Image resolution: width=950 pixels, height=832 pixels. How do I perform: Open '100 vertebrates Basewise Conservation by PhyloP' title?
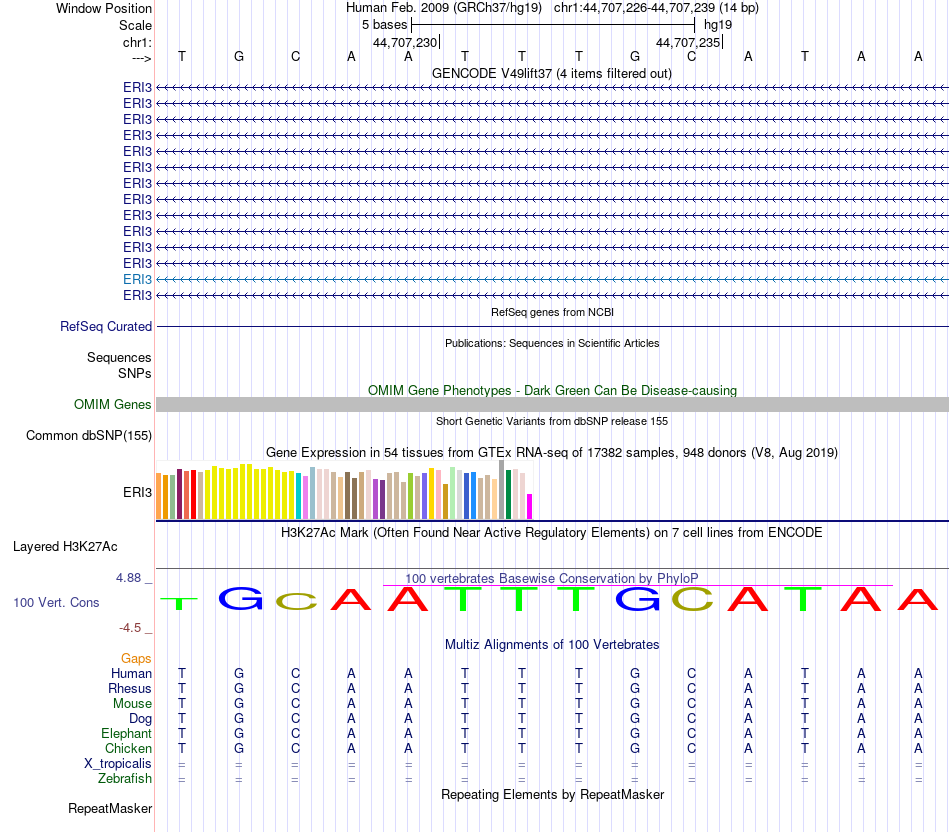point(552,578)
